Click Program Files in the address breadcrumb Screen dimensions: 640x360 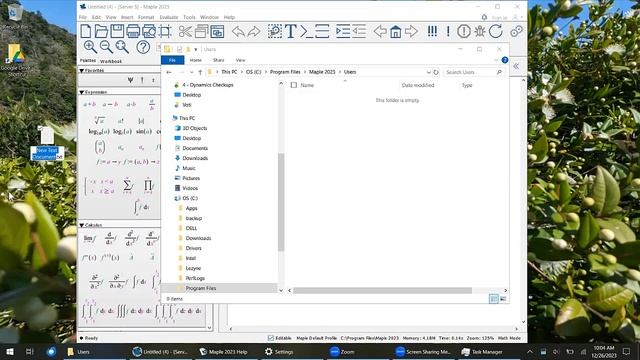285,72
